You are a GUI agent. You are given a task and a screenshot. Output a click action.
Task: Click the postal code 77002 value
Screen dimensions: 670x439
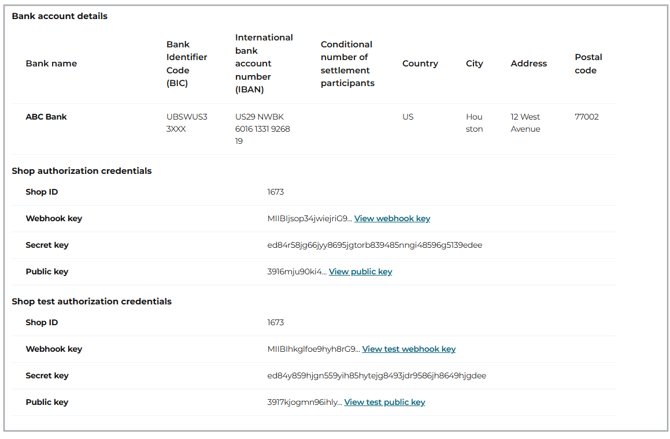point(586,117)
